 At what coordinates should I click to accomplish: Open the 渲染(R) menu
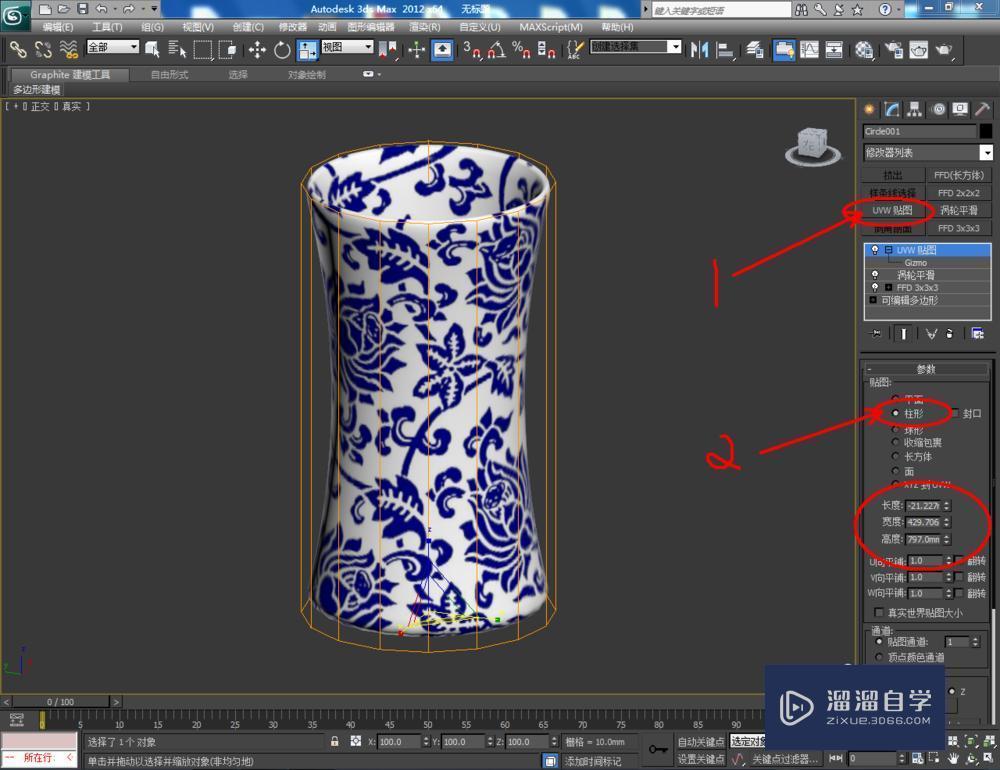(x=424, y=27)
